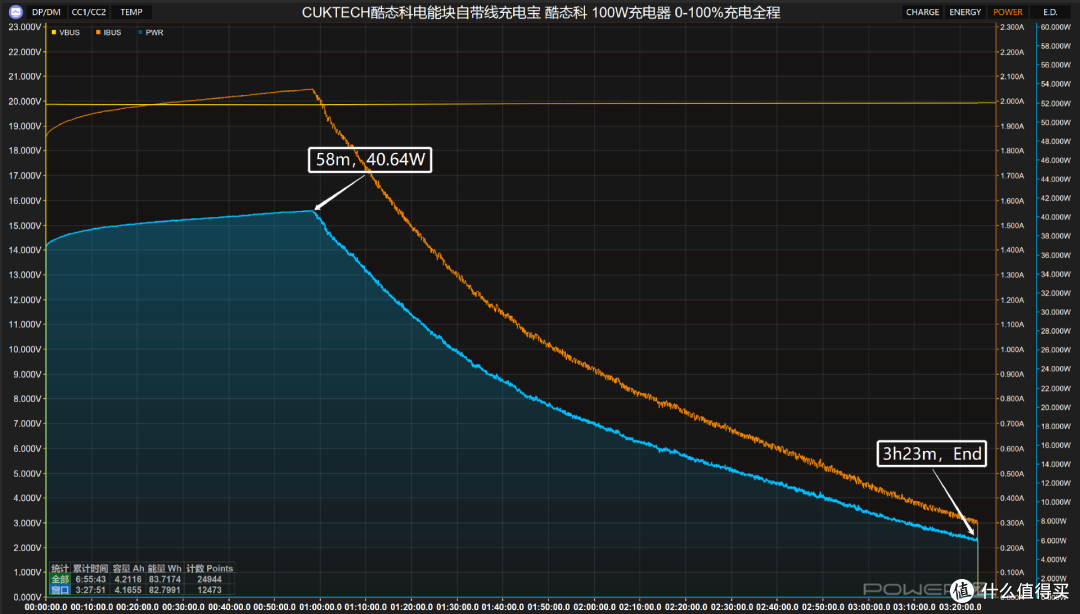The image size is (1080, 614).
Task: Open the TEMP tab
Action: [131, 12]
